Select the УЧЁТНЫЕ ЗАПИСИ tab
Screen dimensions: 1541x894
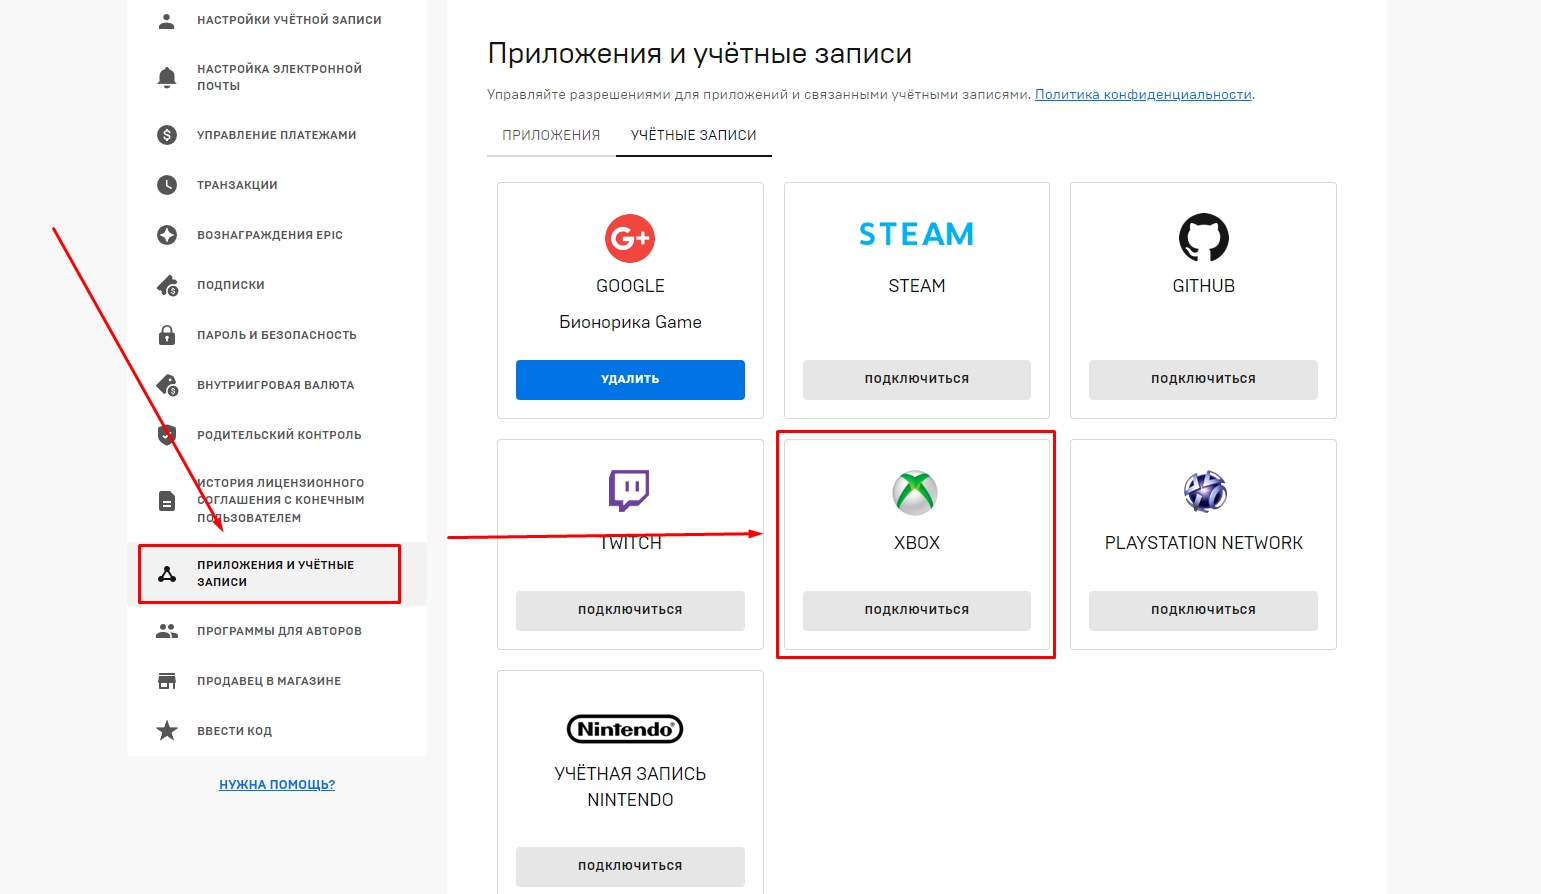(x=694, y=135)
